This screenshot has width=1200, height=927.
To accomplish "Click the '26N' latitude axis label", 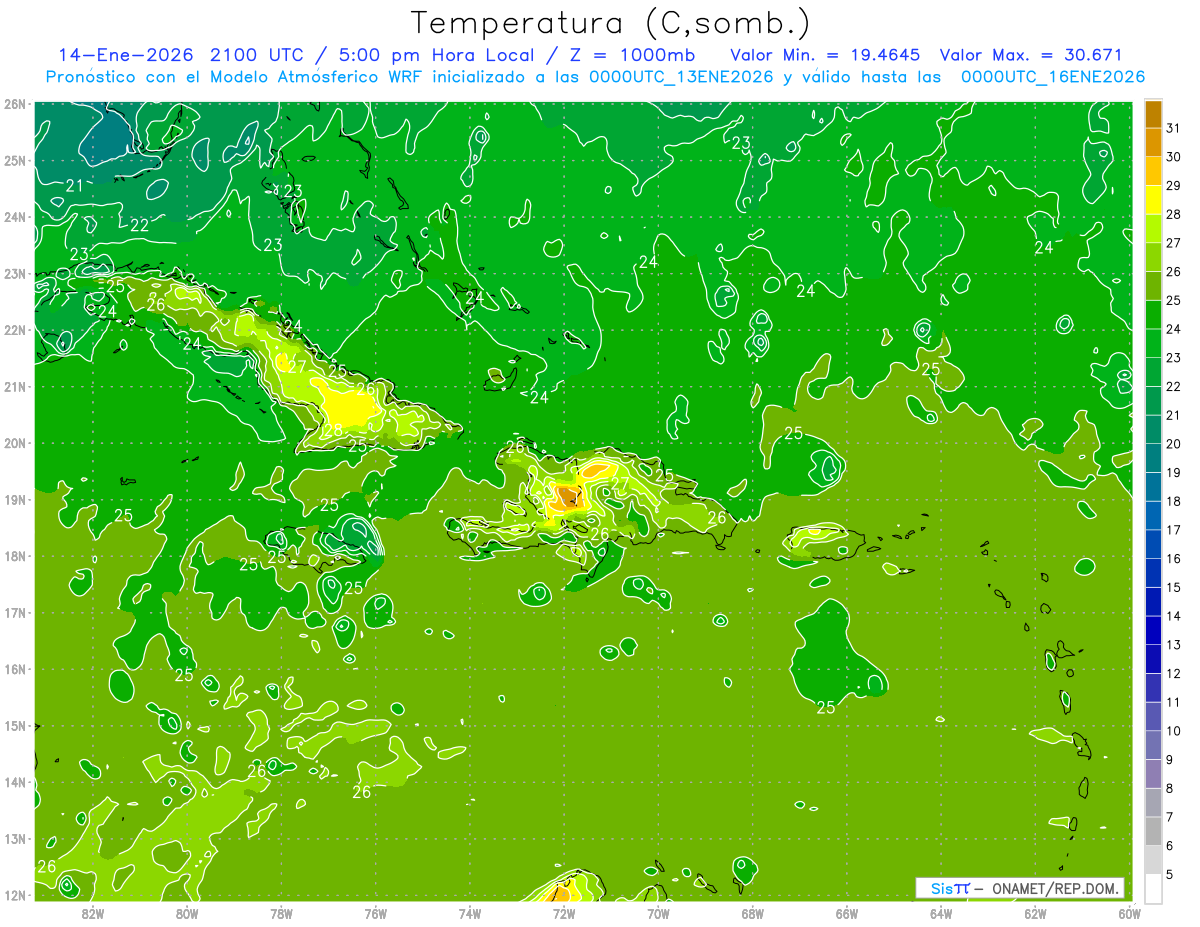I will (x=15, y=104).
